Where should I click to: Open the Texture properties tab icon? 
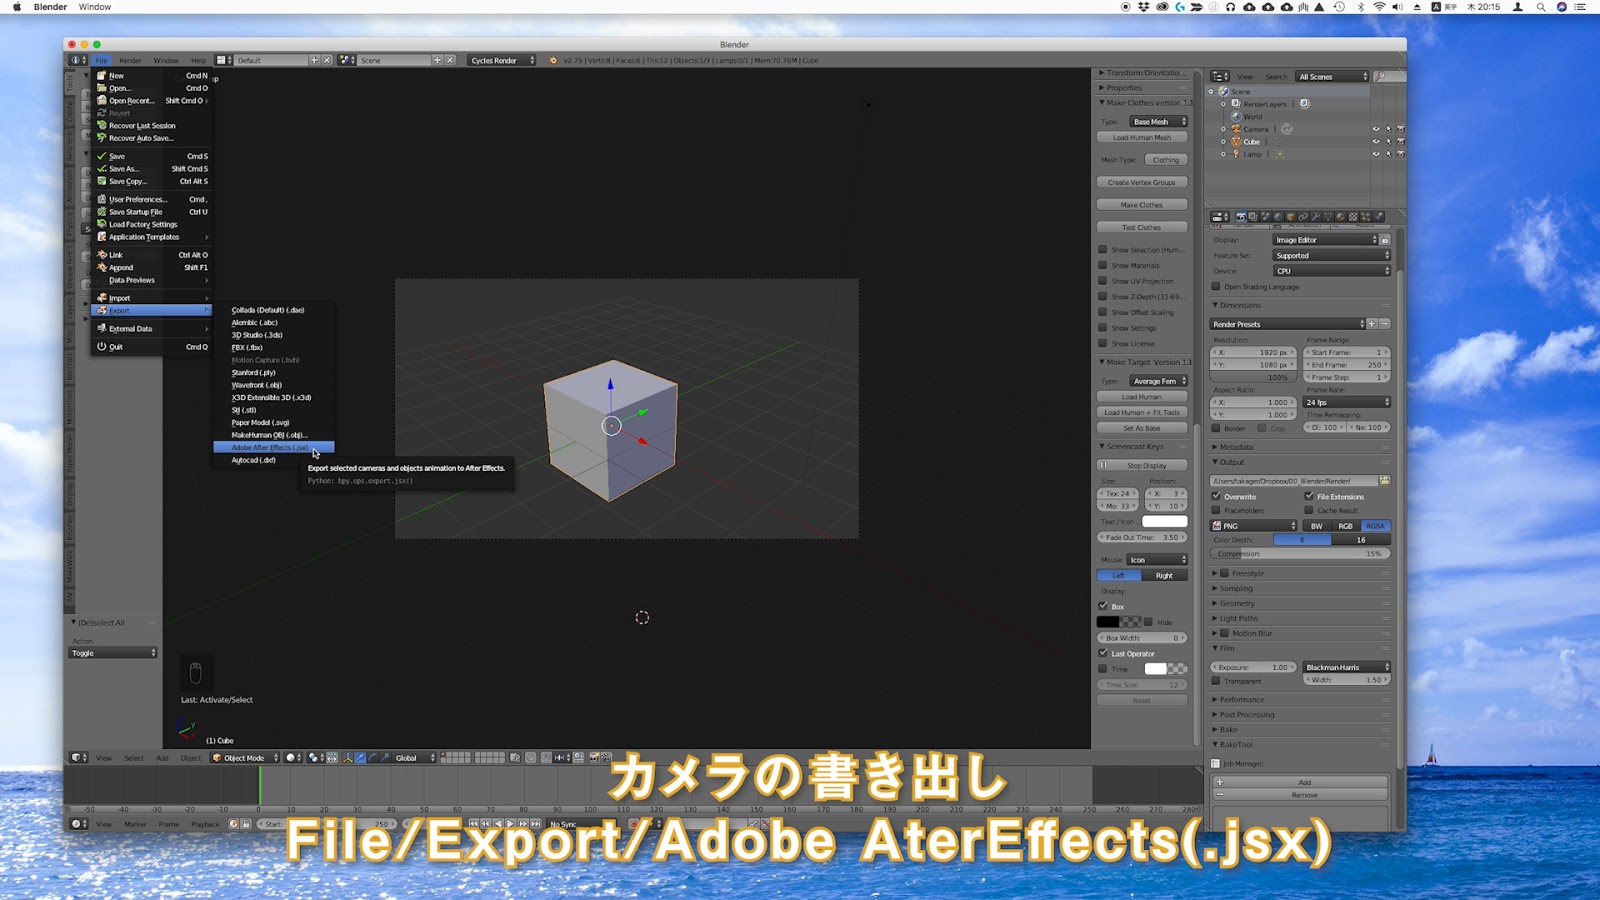pos(1353,216)
